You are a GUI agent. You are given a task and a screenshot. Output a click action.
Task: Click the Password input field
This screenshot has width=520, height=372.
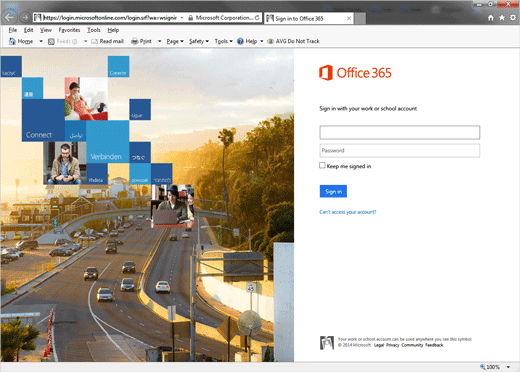point(400,151)
